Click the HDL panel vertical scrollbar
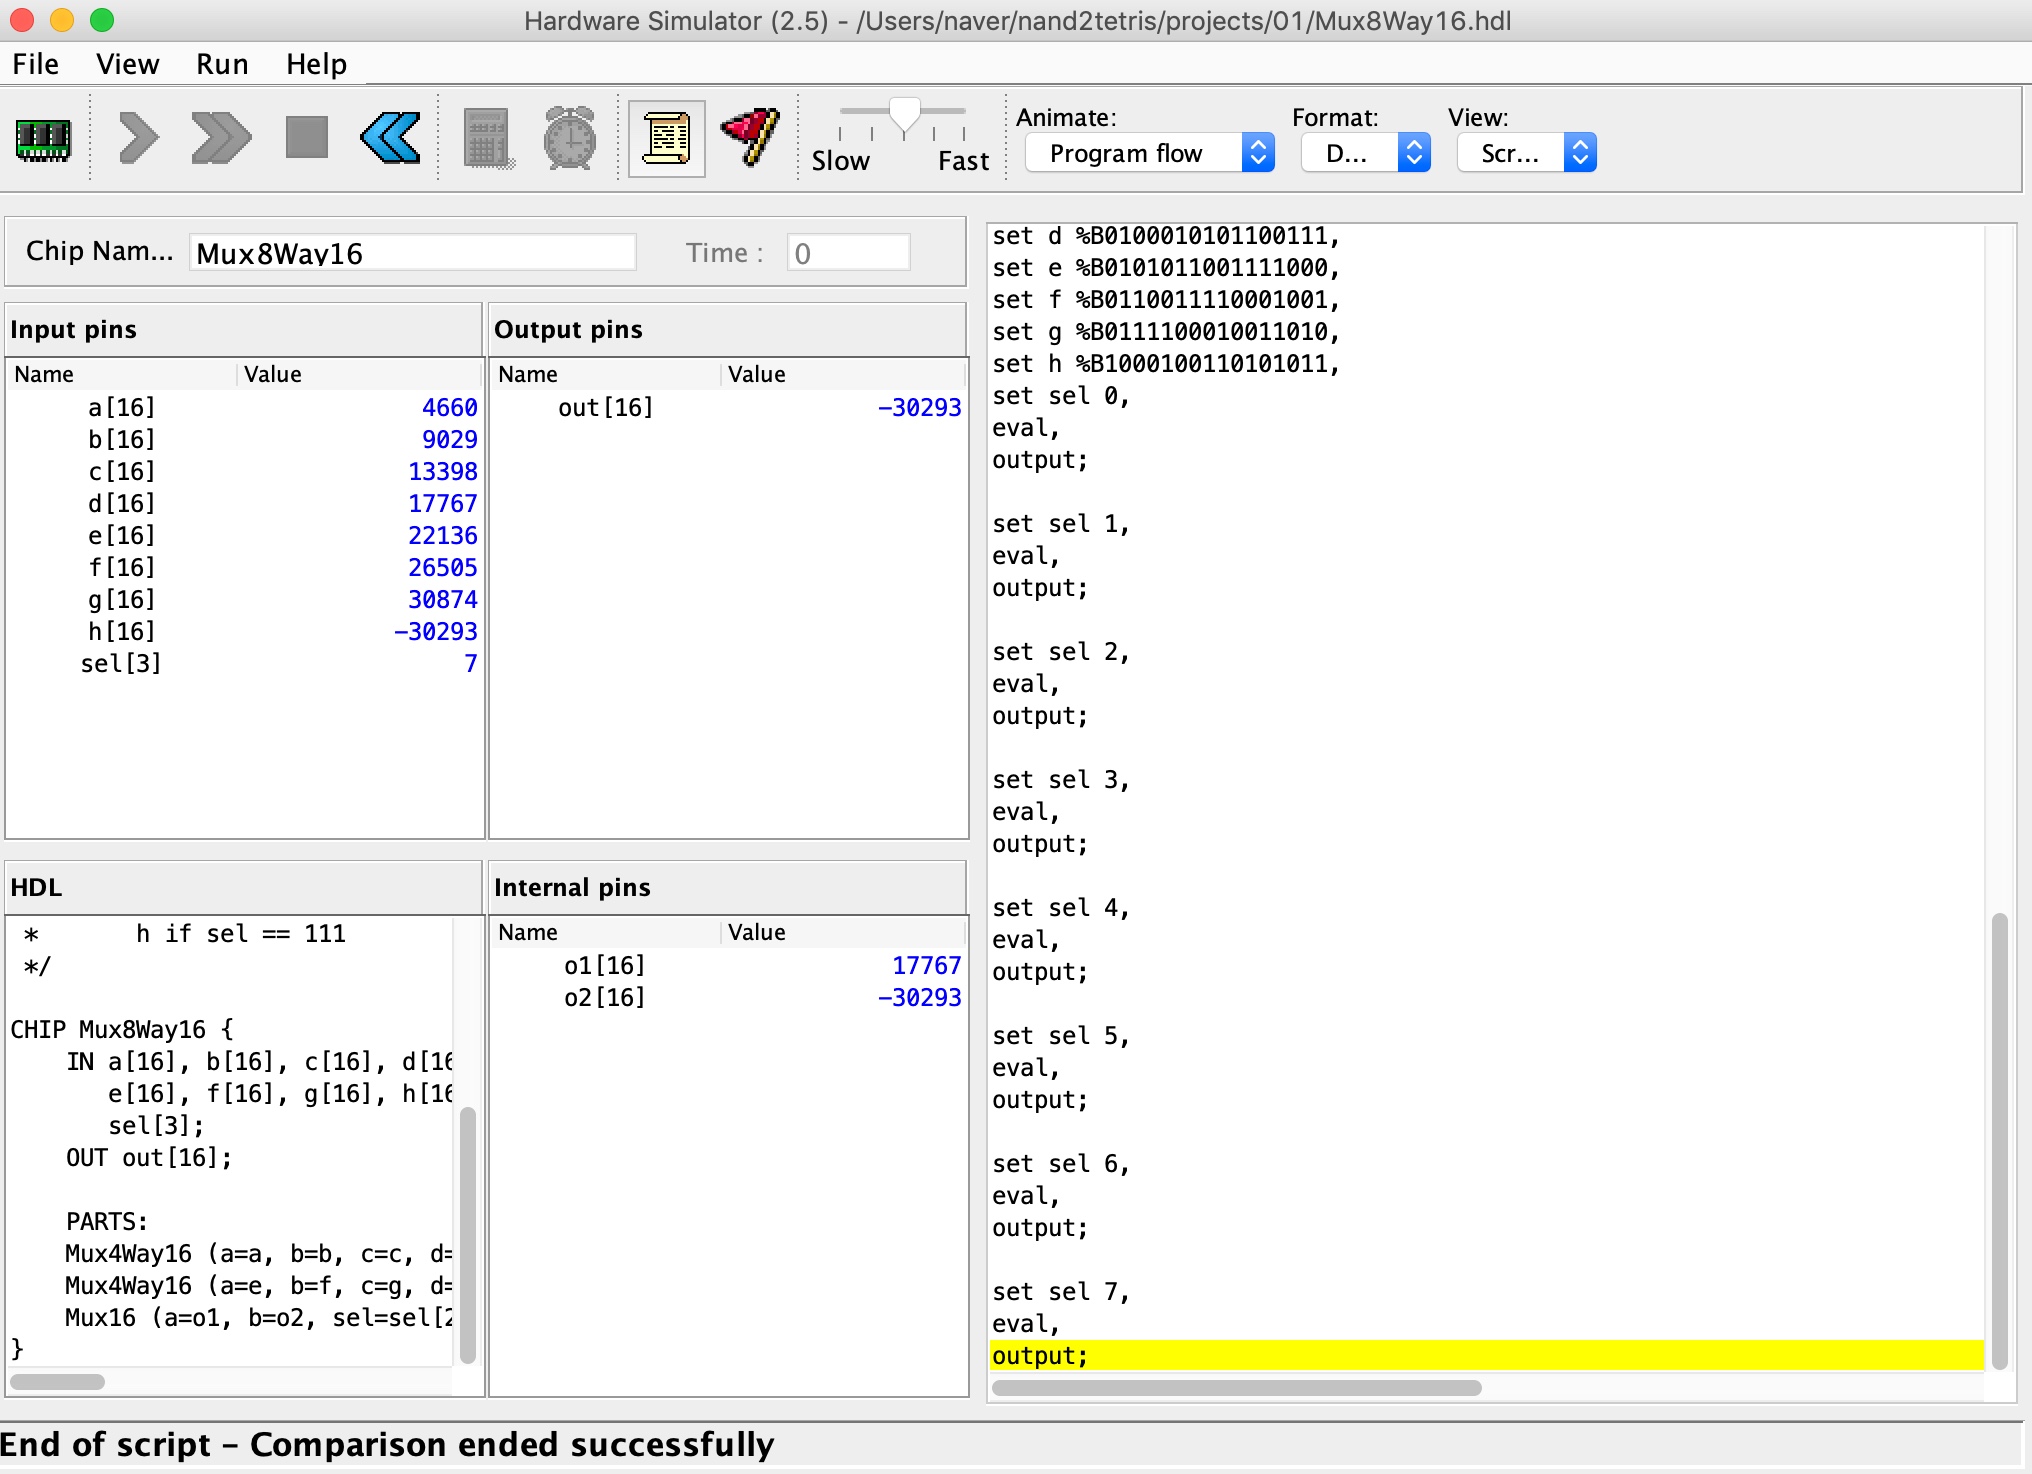2032x1474 pixels. [467, 1235]
